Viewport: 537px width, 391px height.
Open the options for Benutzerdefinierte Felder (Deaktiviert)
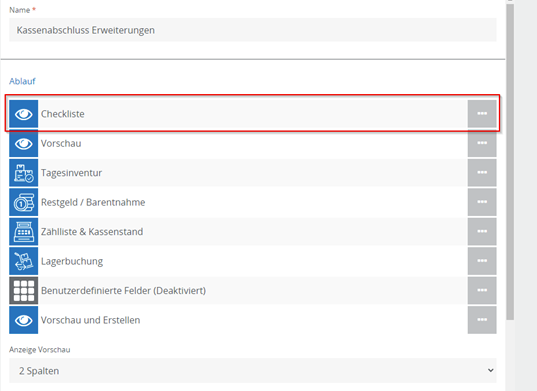[x=482, y=290]
